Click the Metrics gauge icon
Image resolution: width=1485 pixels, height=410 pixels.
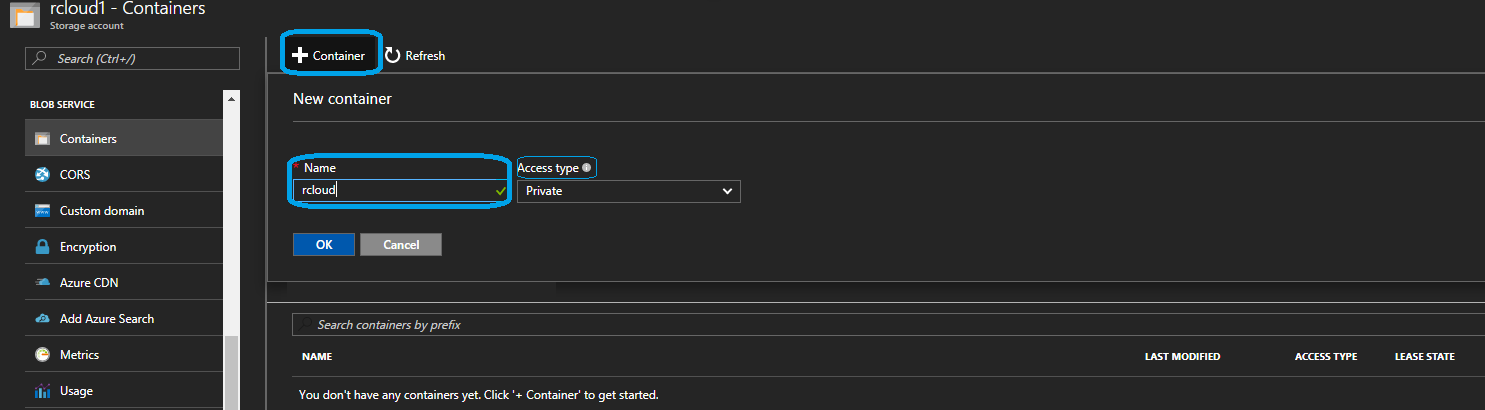coord(42,355)
